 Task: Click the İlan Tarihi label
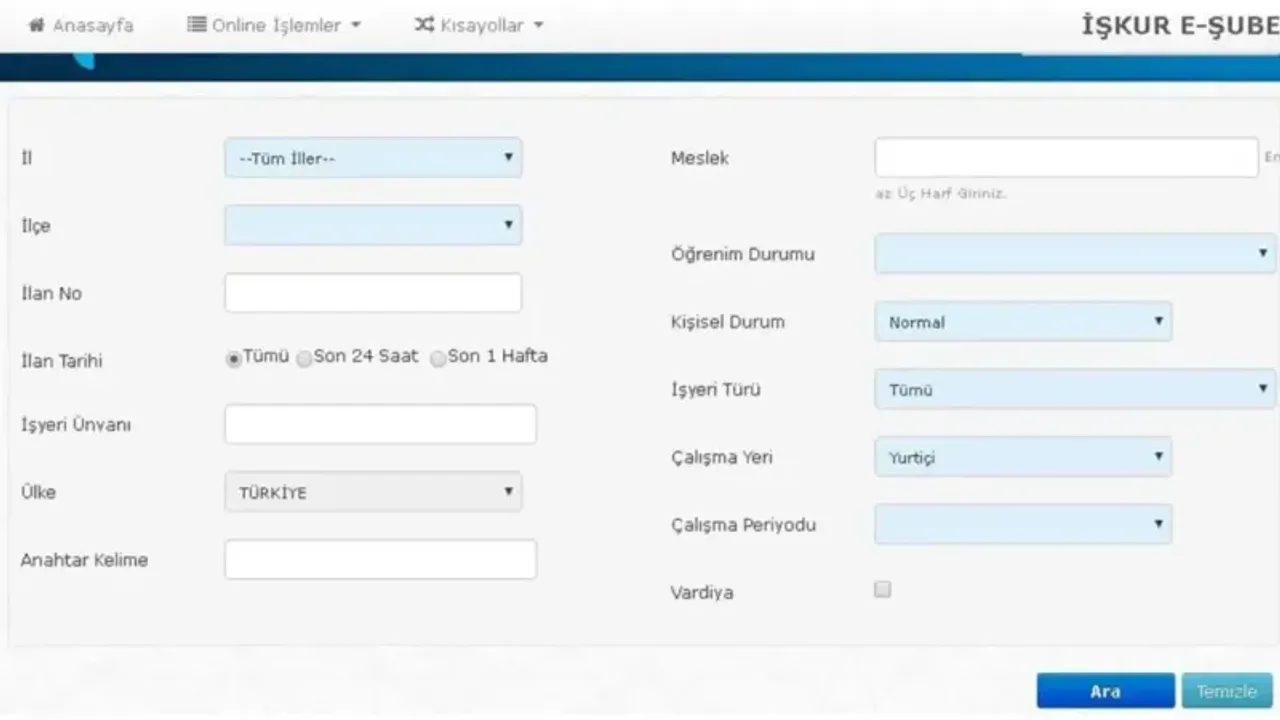[62, 361]
